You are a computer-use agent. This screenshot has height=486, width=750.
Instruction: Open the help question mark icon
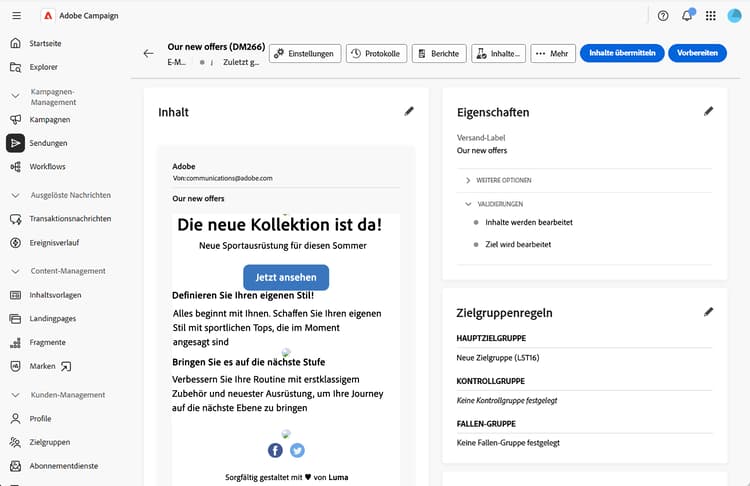[663, 16]
